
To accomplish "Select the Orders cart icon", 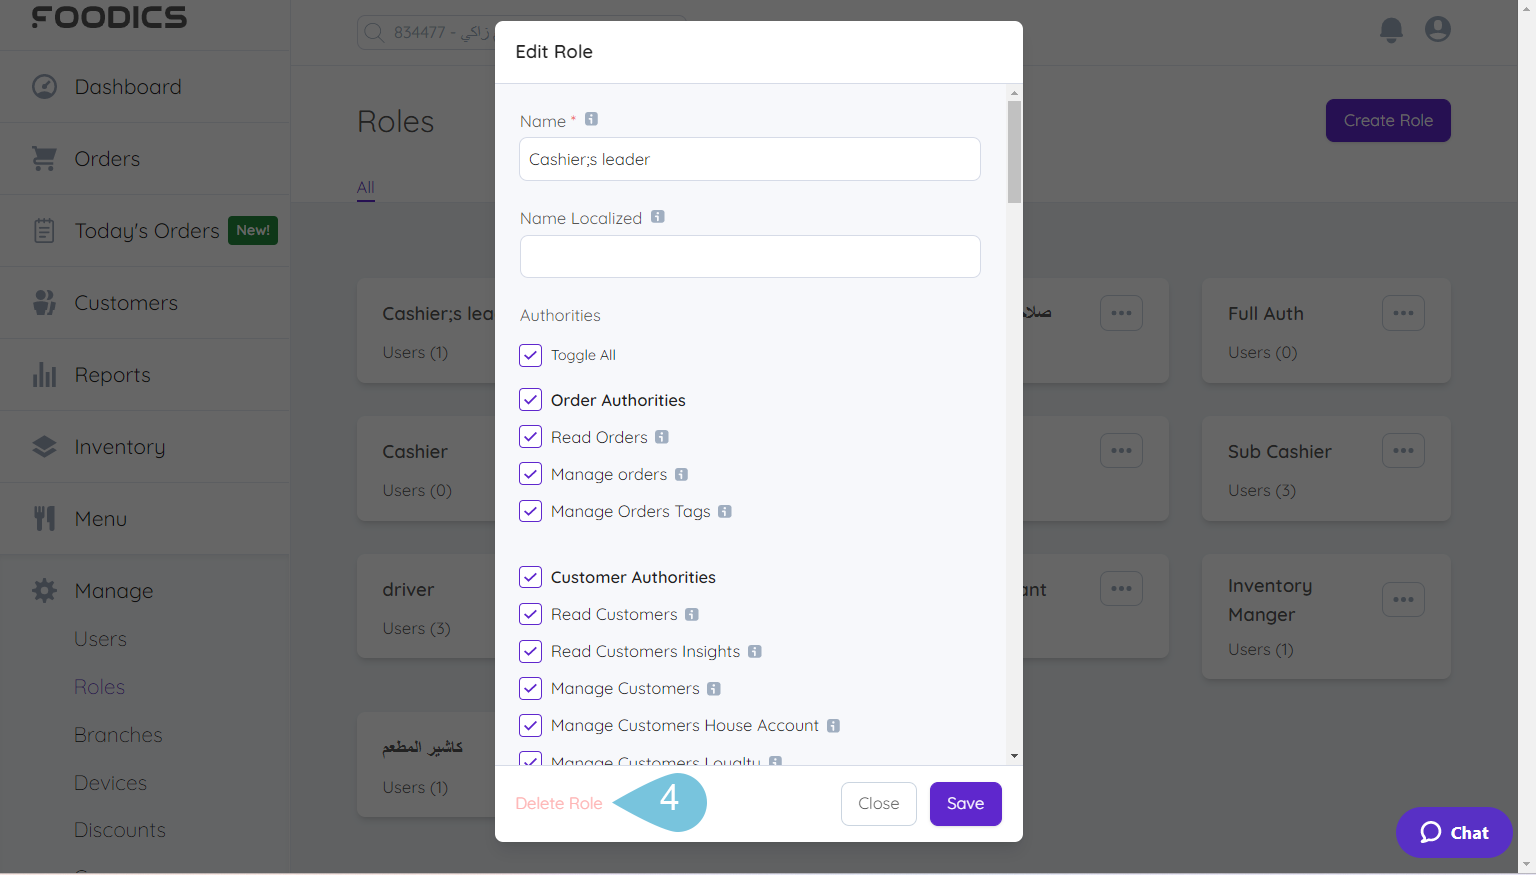I will [x=44, y=158].
